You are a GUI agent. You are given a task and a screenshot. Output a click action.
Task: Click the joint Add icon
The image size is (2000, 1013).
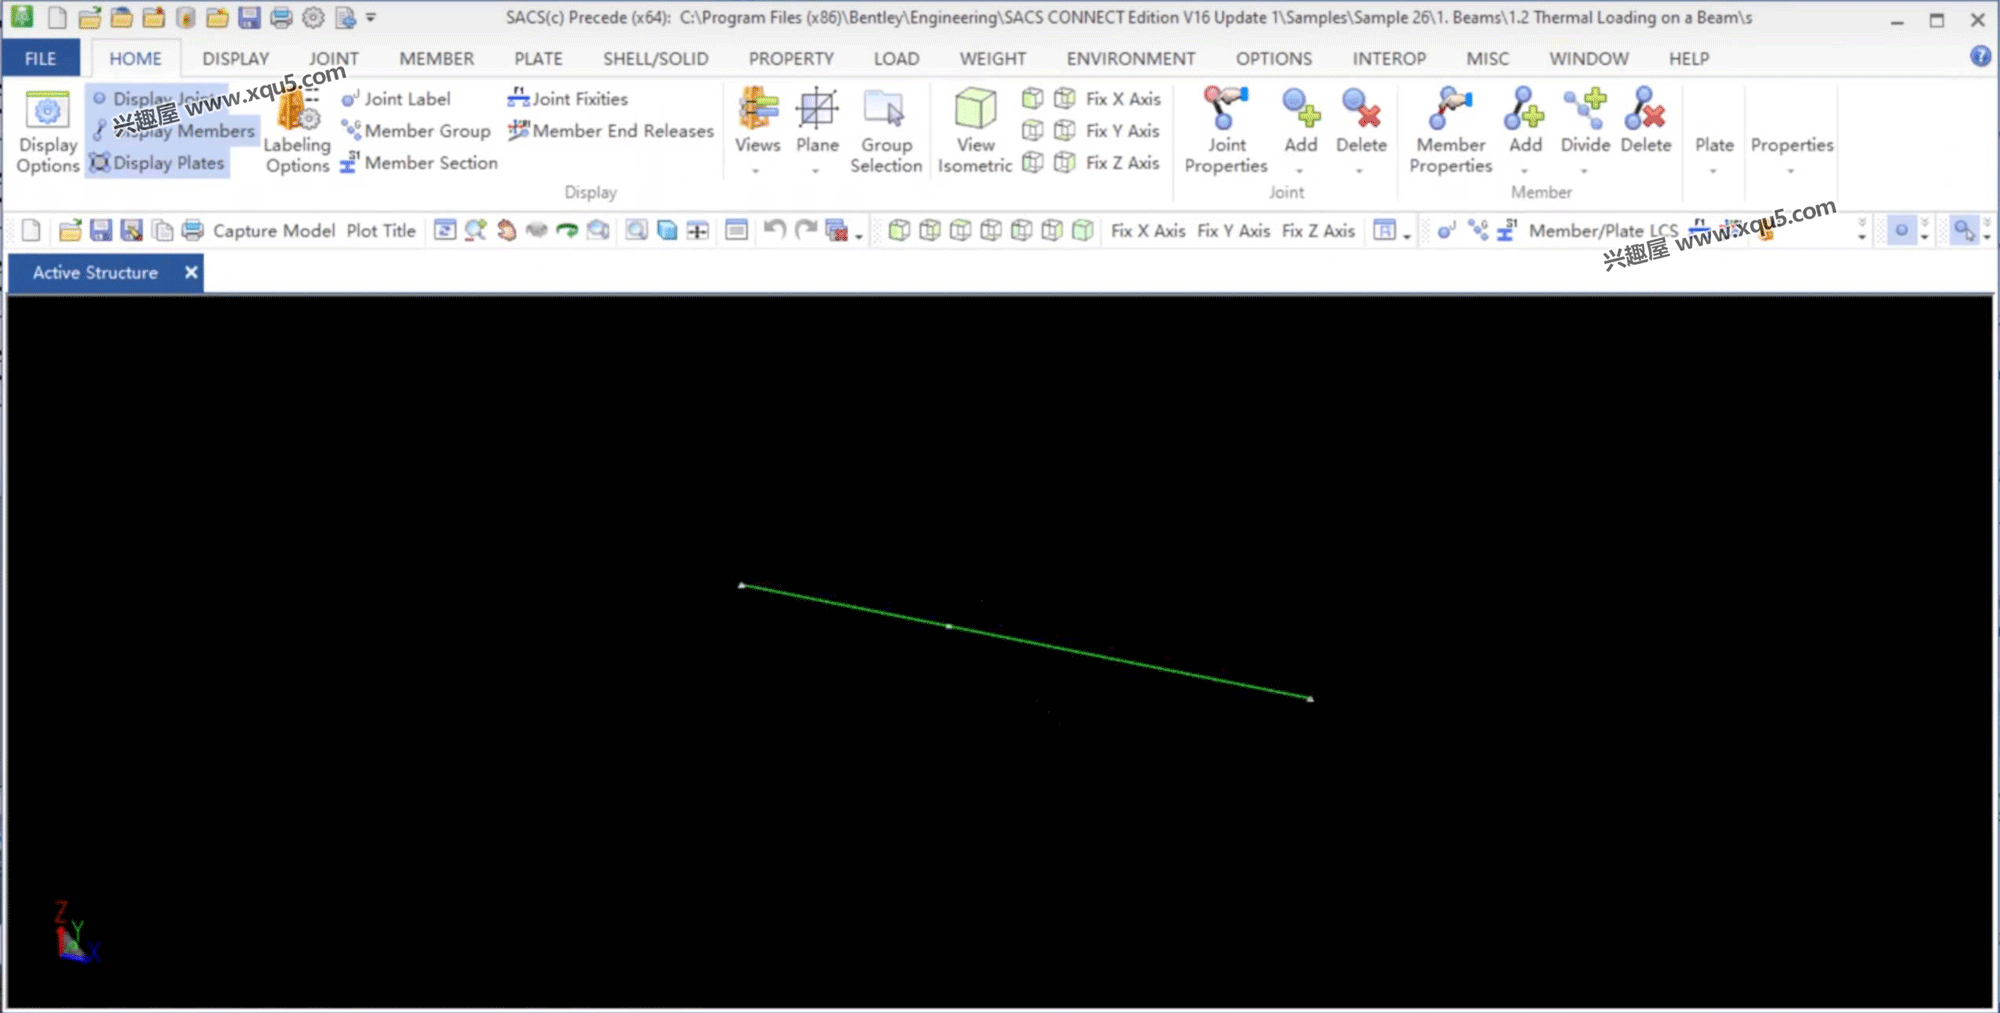[x=1301, y=109]
